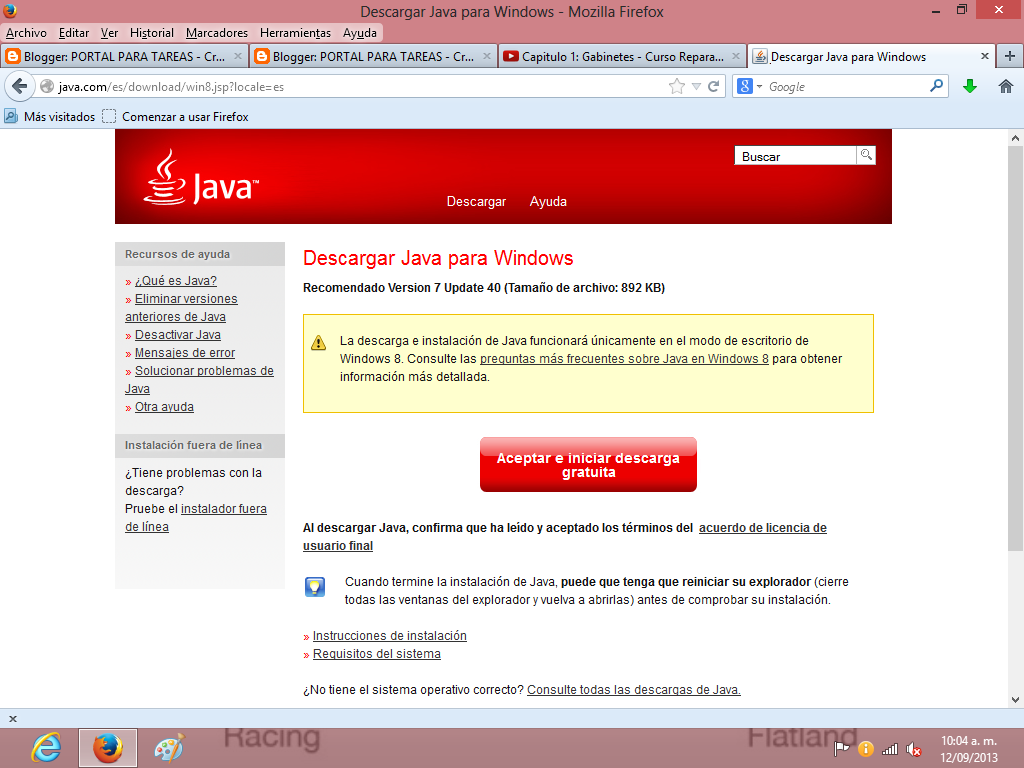
Task: Unmute the system volume icon
Action: click(914, 747)
